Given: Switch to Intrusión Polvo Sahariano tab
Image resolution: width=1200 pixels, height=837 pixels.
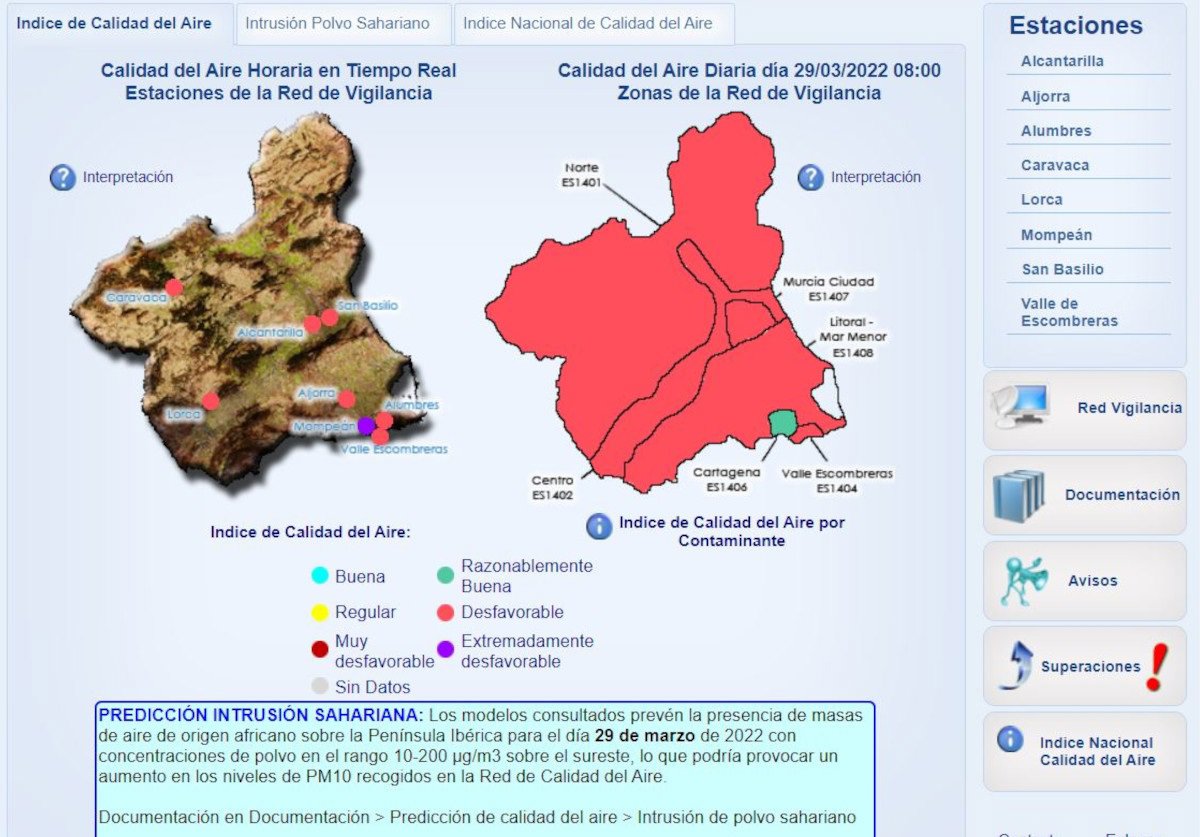Looking at the screenshot, I should click(337, 24).
